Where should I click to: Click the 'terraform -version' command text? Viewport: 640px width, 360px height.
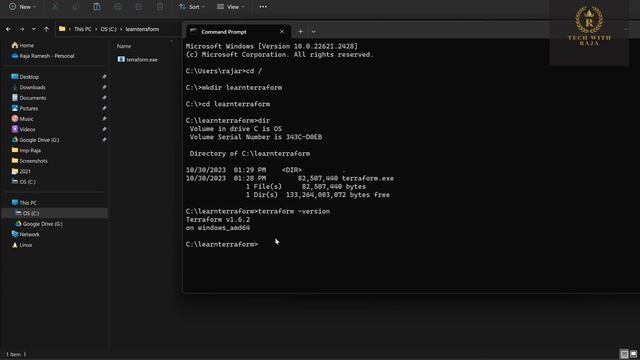(294, 211)
